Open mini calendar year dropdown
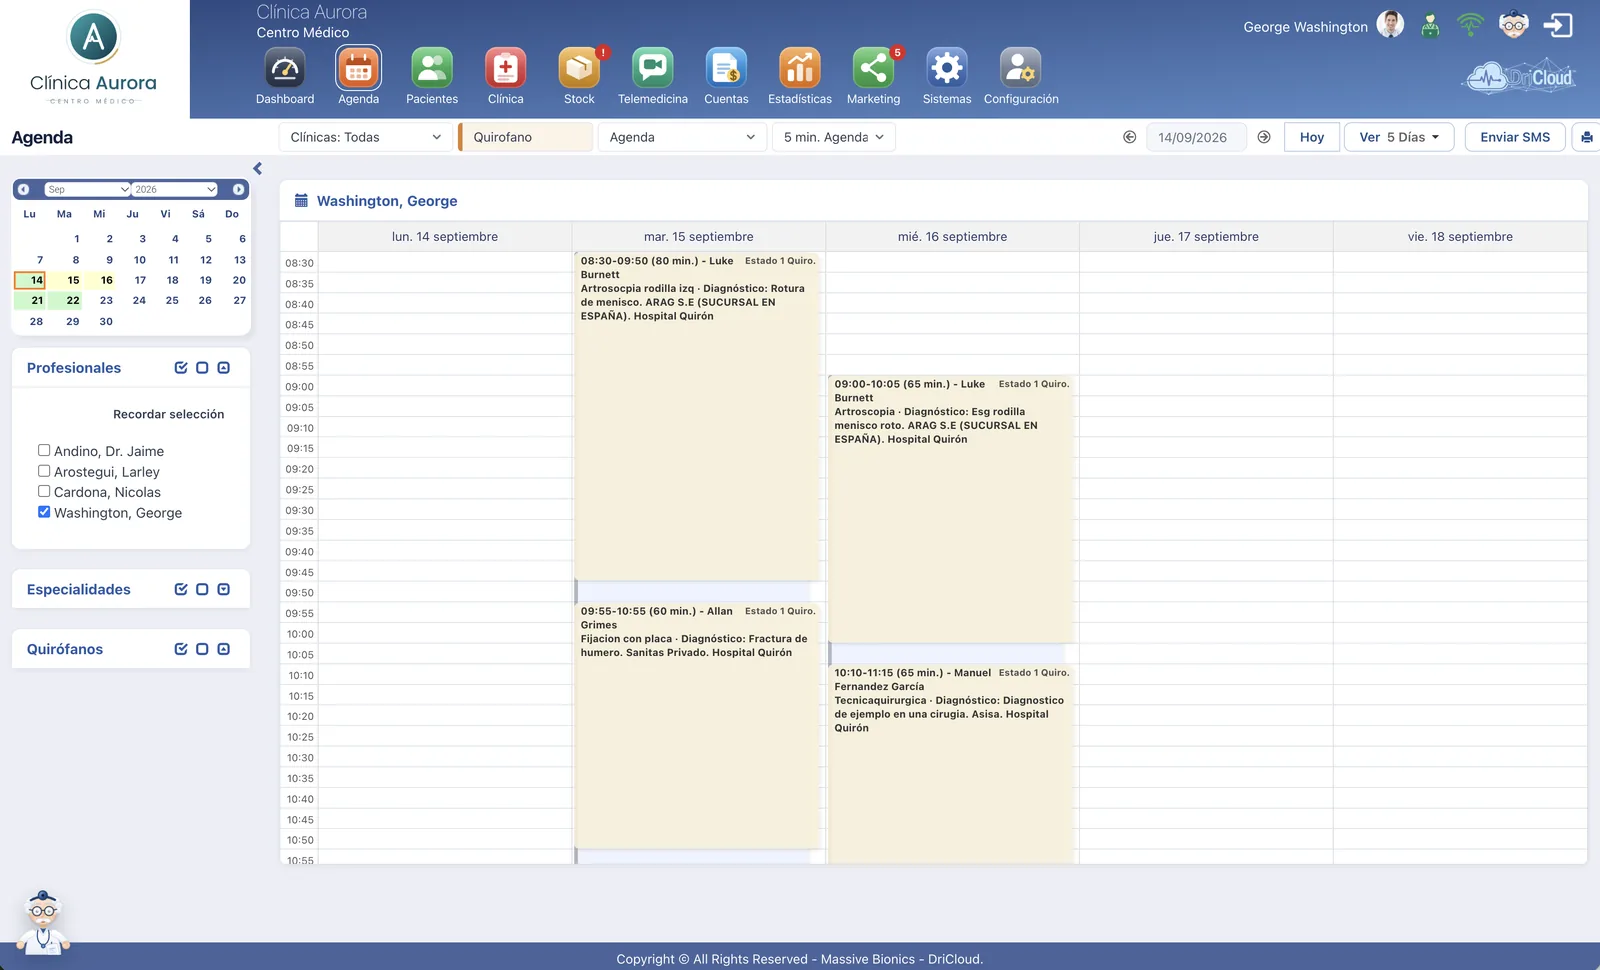The height and width of the screenshot is (970, 1600). tap(175, 189)
